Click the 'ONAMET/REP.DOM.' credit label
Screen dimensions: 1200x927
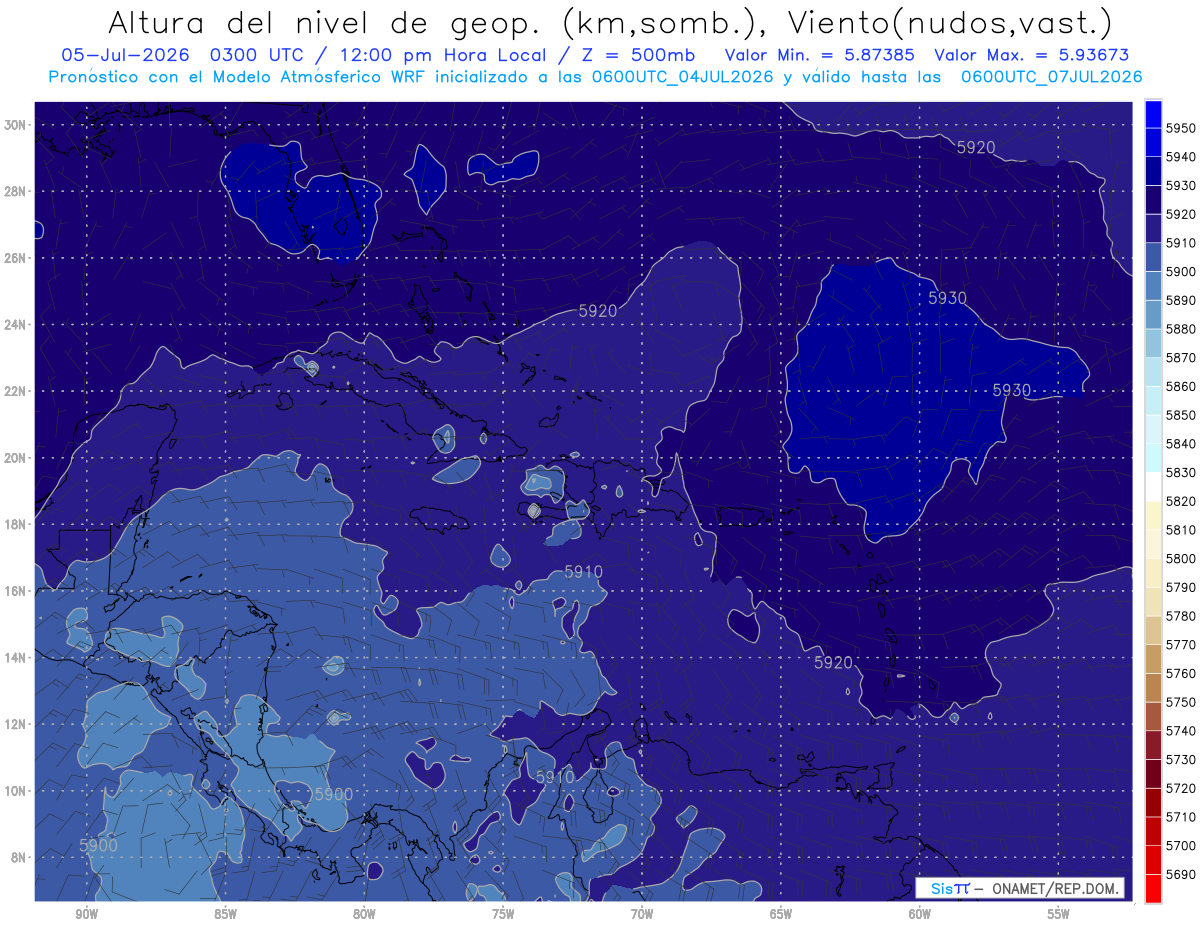click(x=1055, y=888)
